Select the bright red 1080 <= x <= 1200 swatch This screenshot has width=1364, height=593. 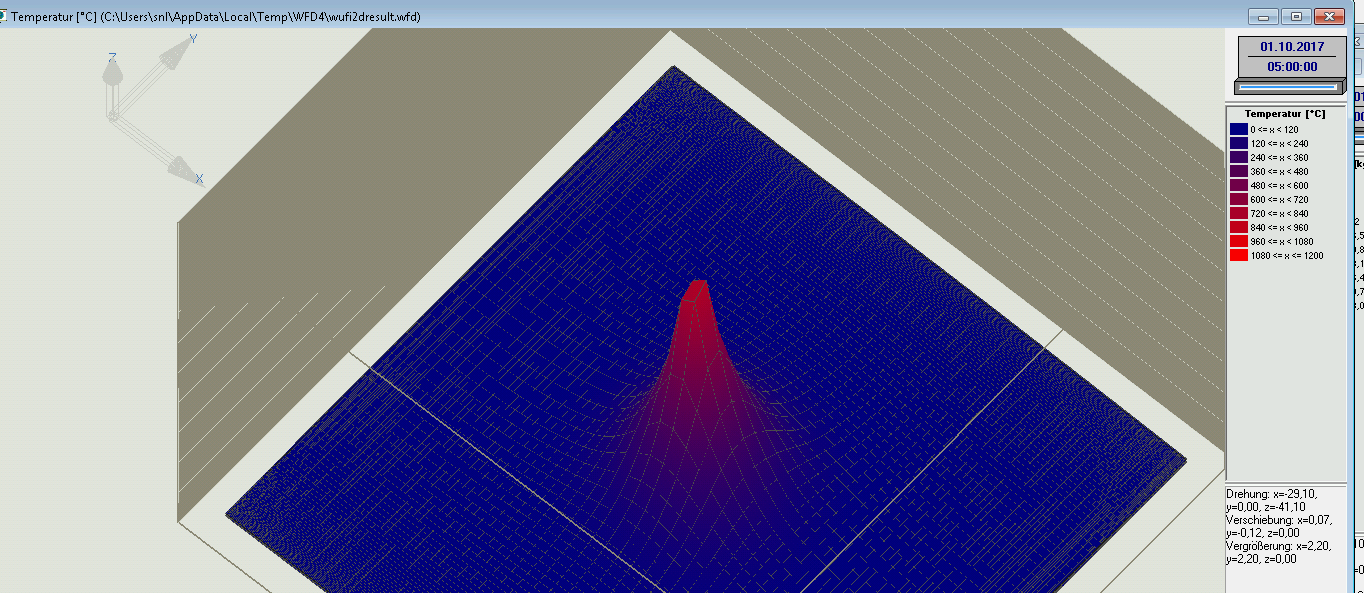click(x=1238, y=256)
